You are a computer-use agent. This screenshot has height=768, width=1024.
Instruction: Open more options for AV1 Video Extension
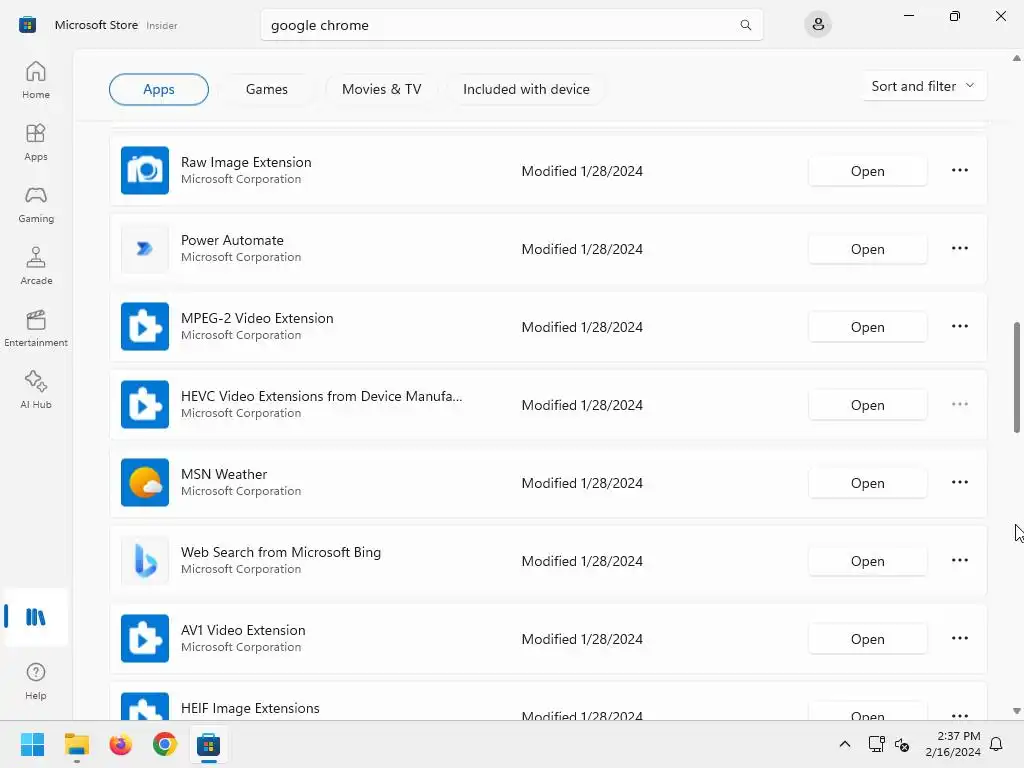coord(959,639)
